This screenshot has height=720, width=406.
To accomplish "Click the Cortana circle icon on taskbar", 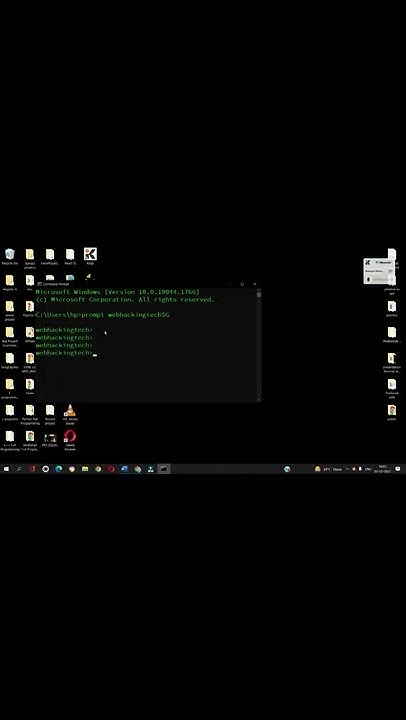I will click(45, 469).
